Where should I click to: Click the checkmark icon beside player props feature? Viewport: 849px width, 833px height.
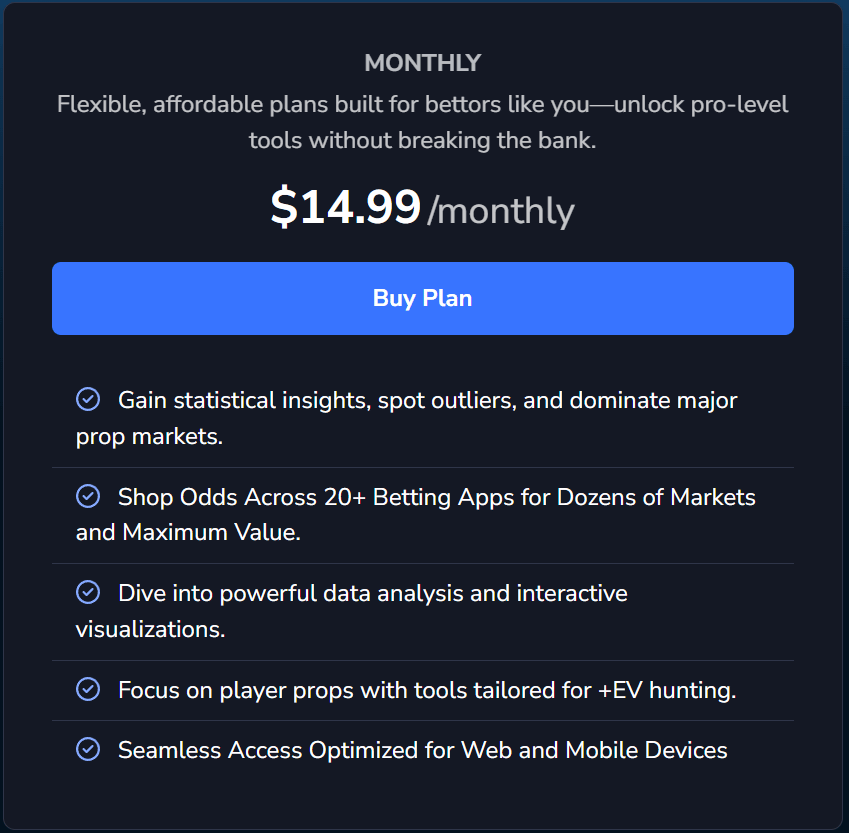[x=88, y=689]
